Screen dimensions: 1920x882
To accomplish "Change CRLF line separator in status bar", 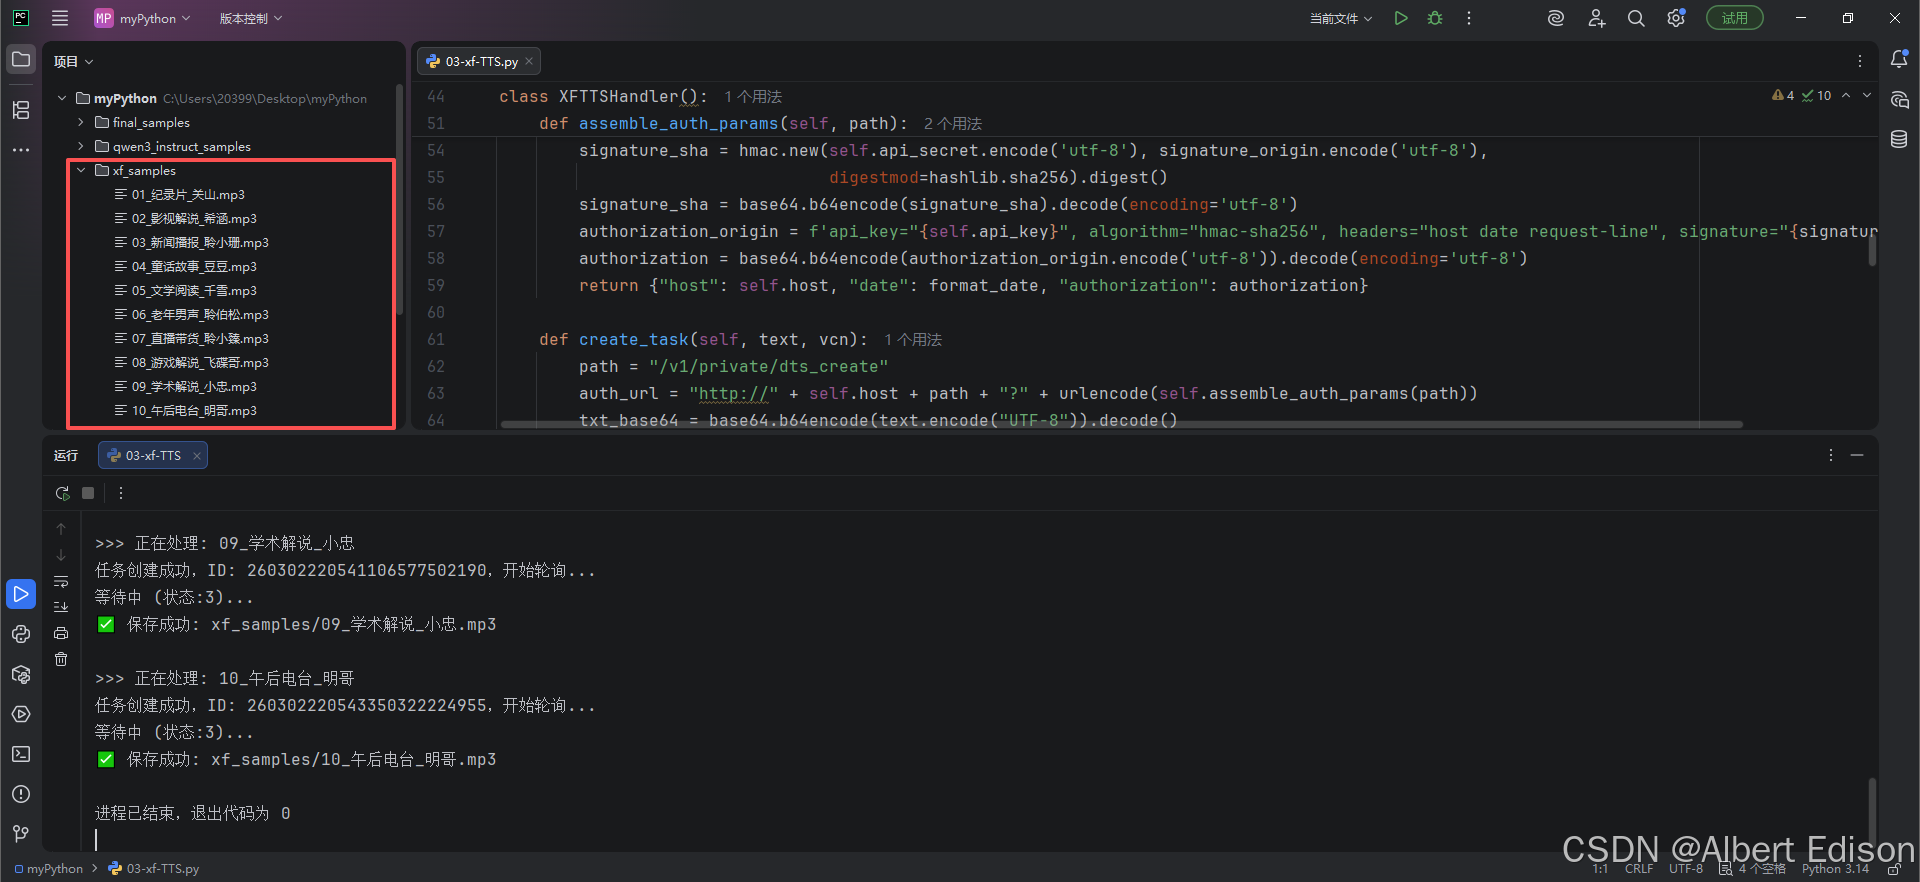I will (1639, 869).
